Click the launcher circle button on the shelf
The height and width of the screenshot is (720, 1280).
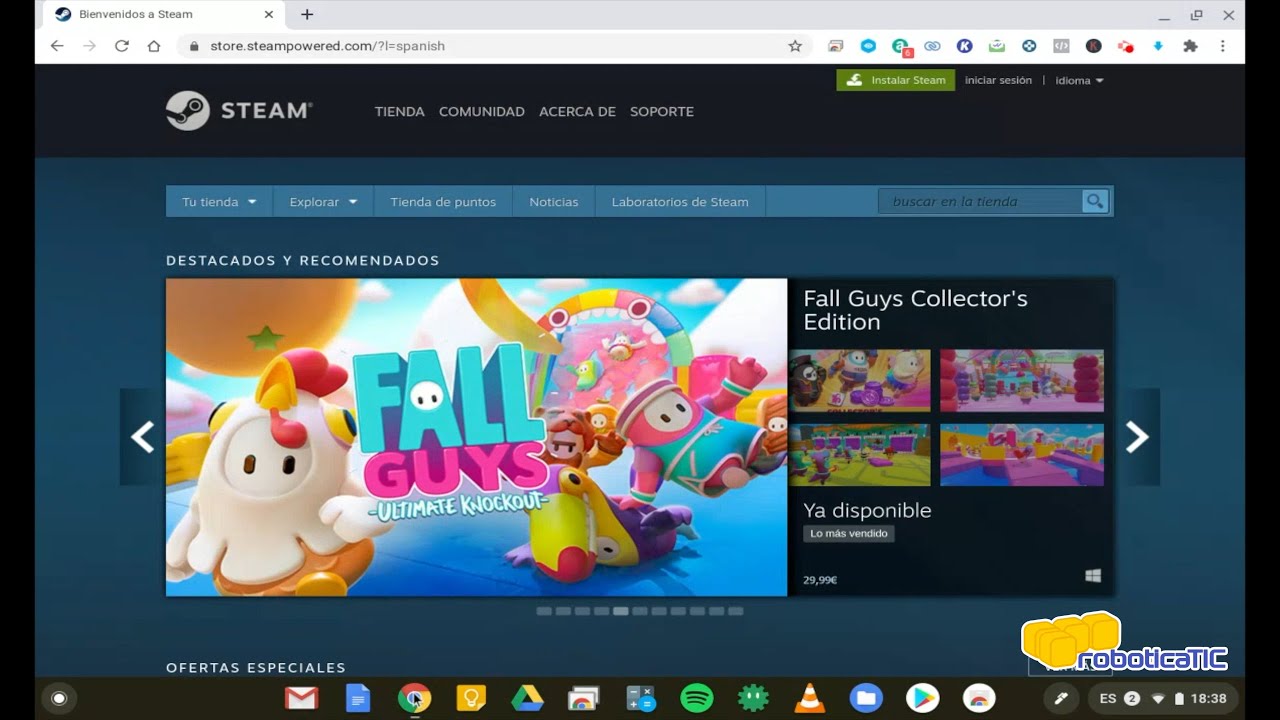(59, 698)
